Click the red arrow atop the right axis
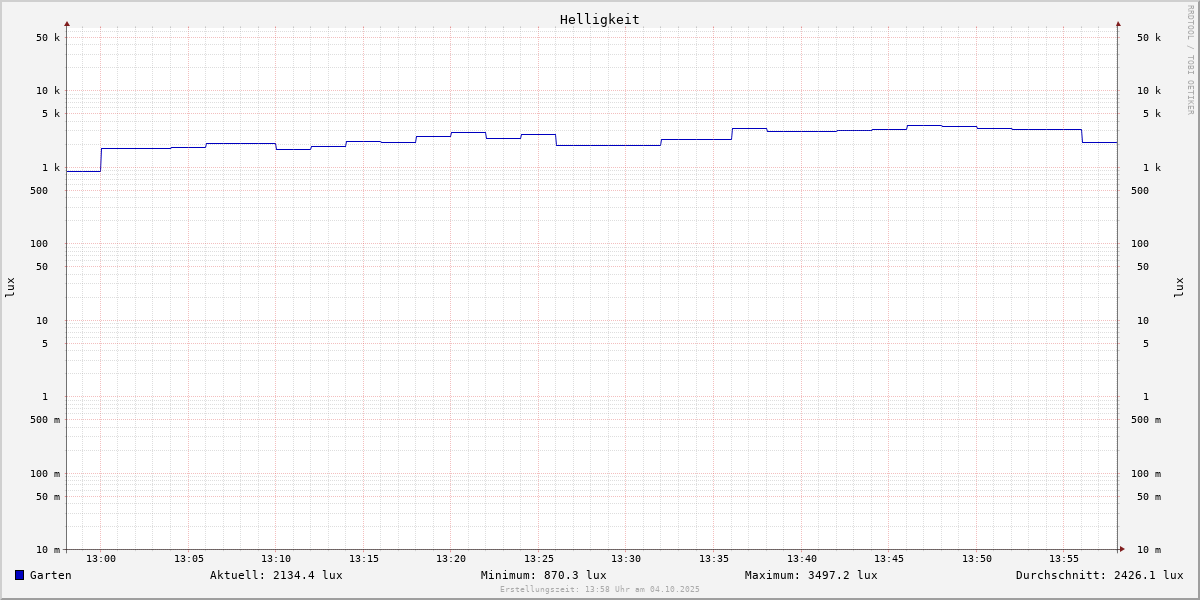This screenshot has width=1200, height=600. pyautogui.click(x=1118, y=23)
